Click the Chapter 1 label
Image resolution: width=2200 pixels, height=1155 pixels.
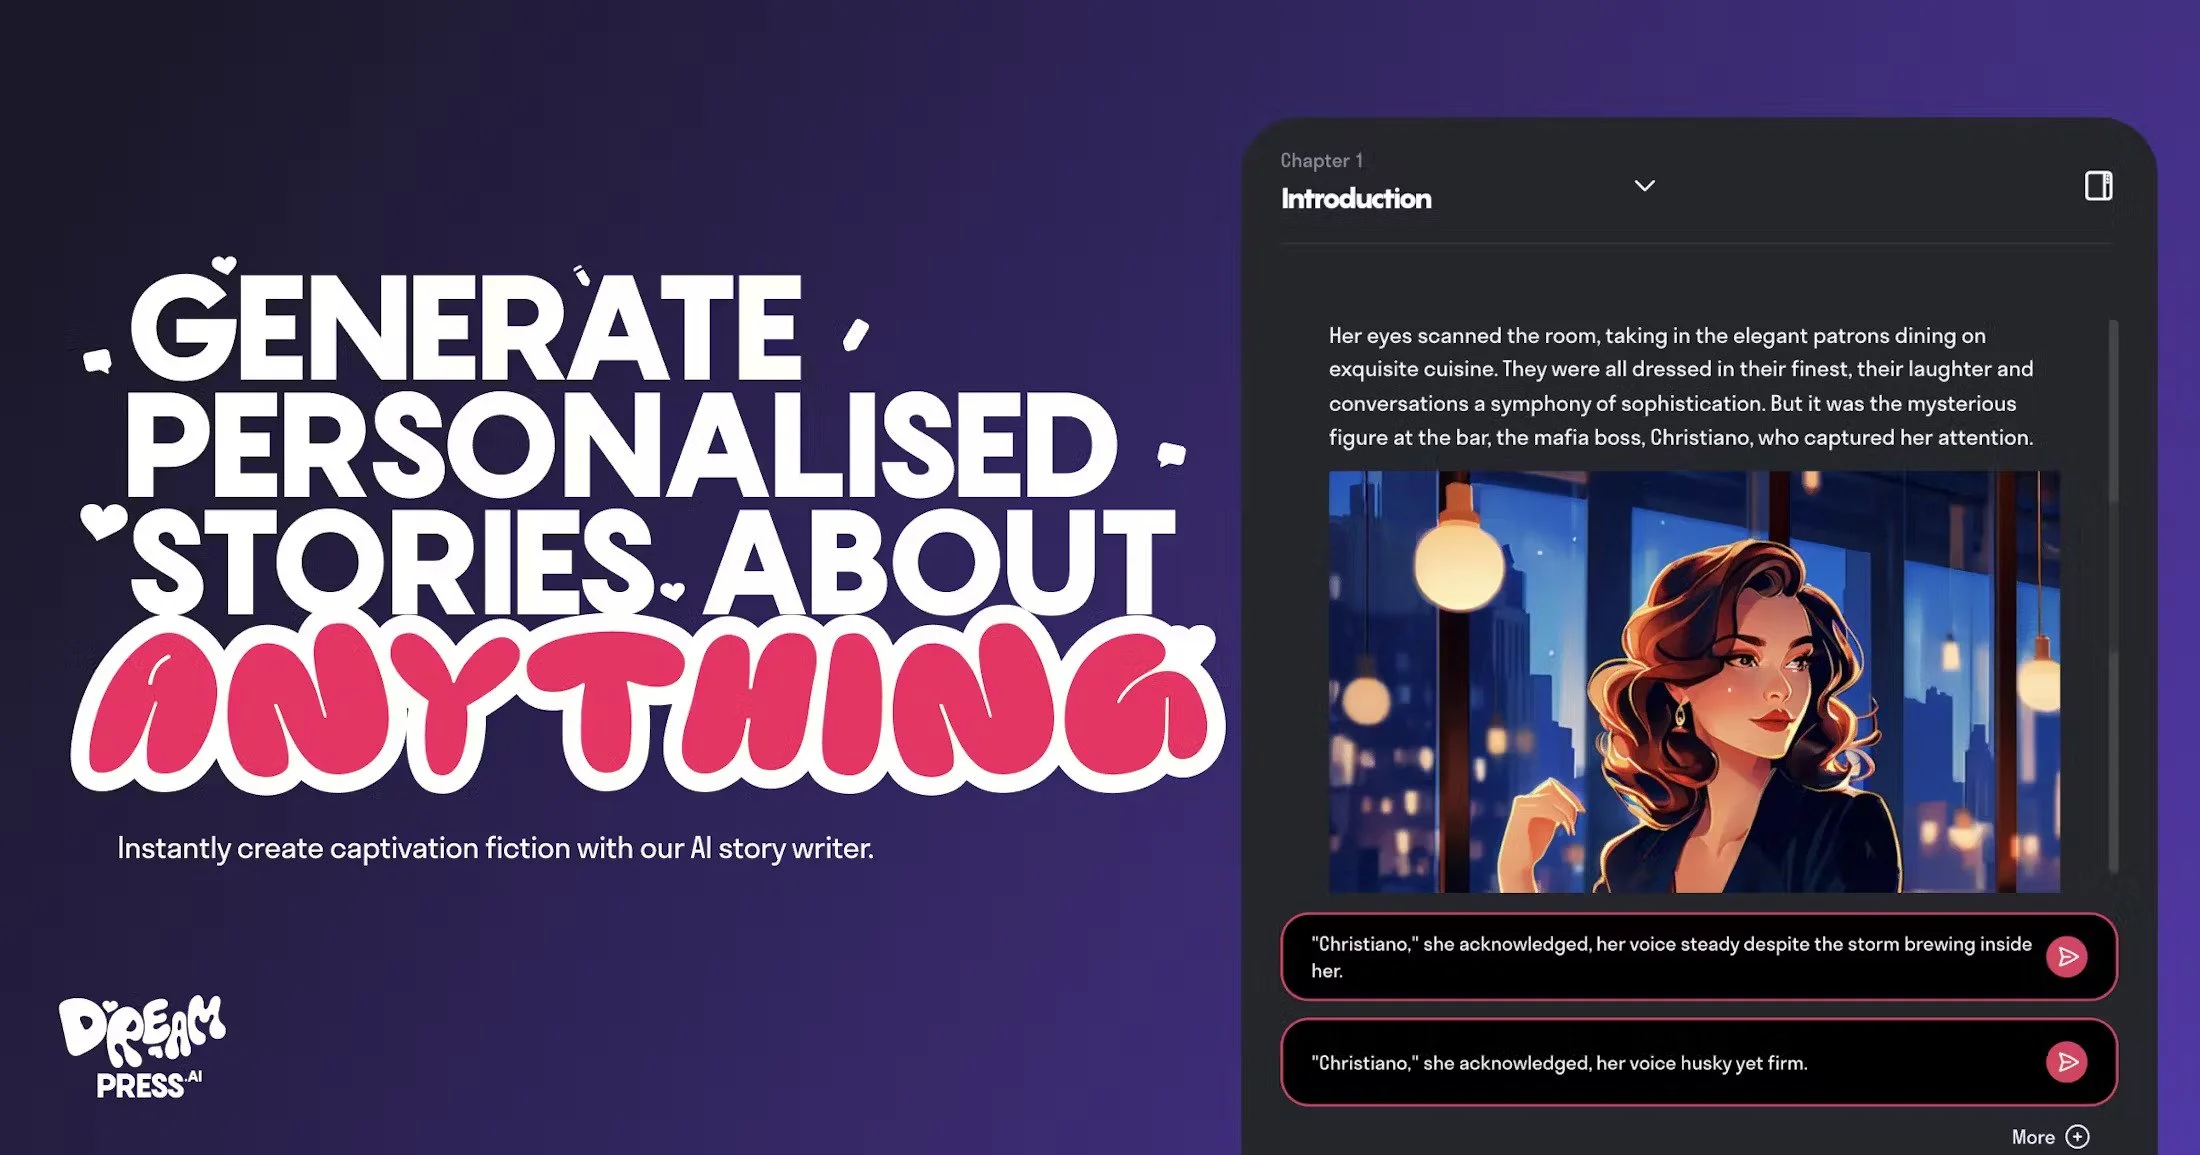pyautogui.click(x=1321, y=160)
